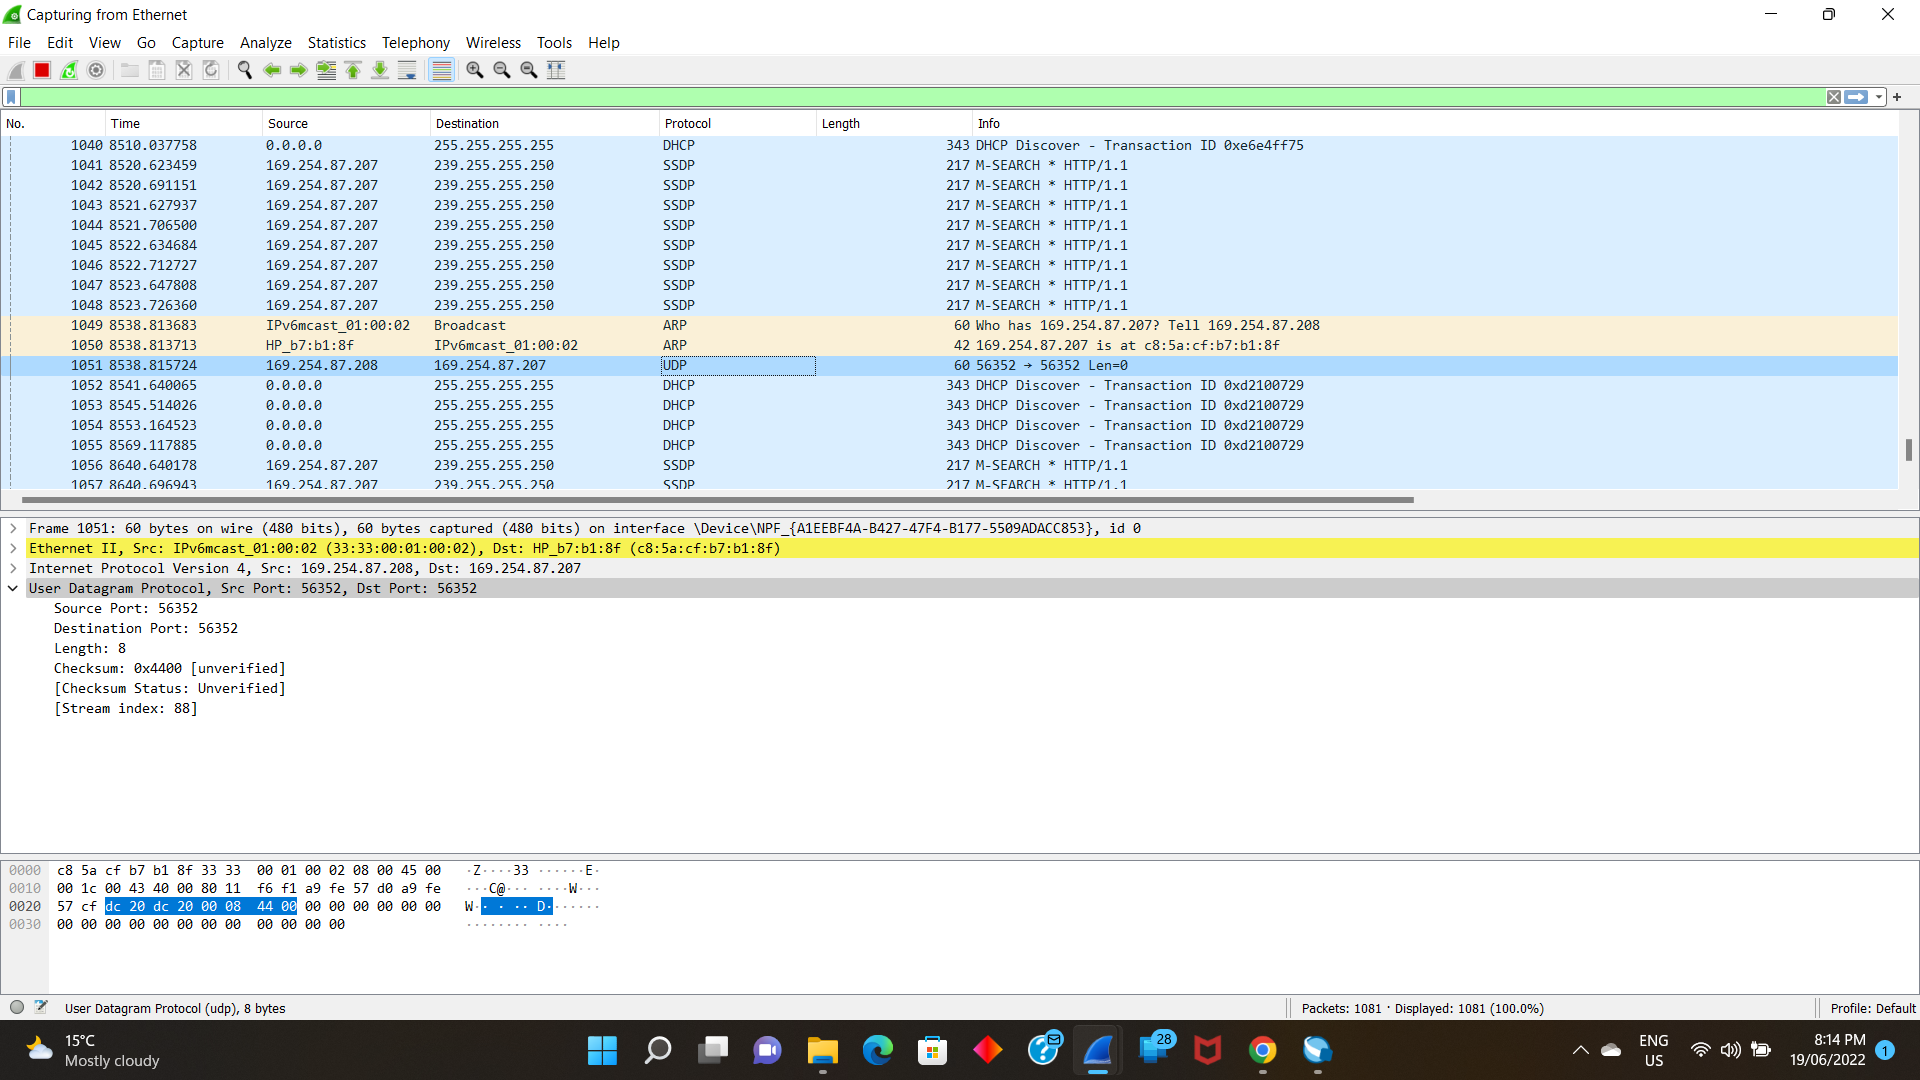Open the Statistics menu
1920x1080 pixels.
336,42
